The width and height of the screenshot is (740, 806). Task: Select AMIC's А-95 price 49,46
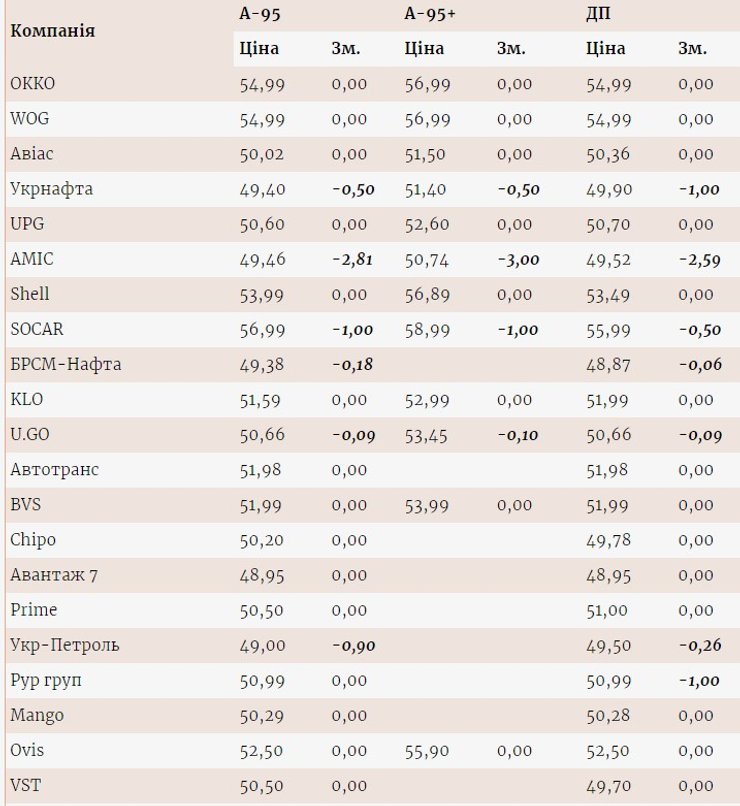262,259
